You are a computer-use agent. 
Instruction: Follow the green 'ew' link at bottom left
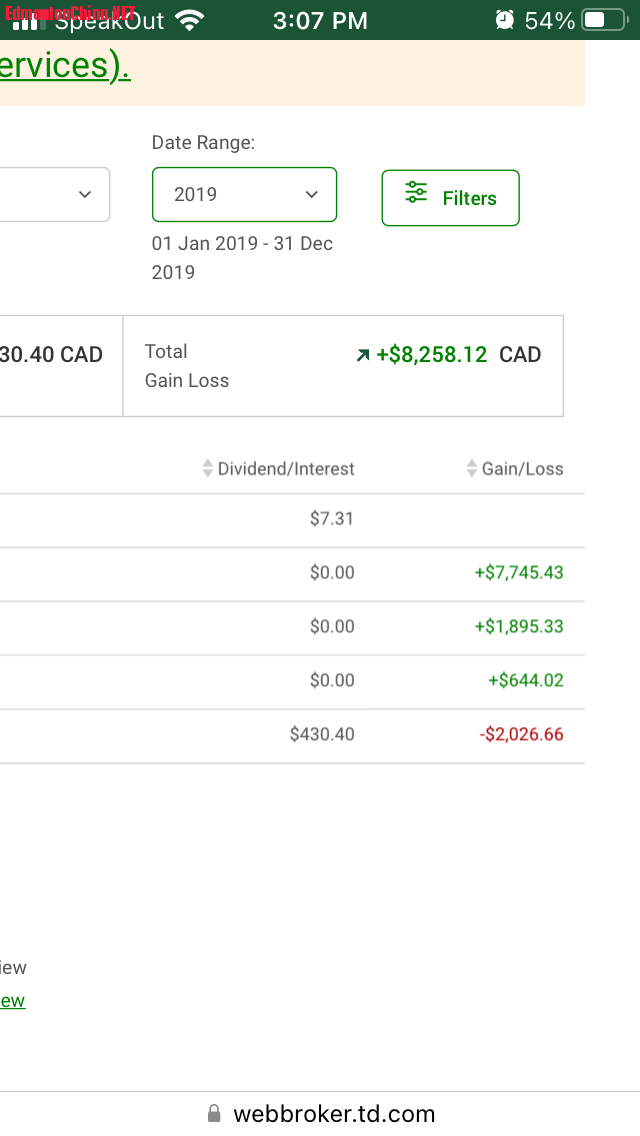point(13,1001)
